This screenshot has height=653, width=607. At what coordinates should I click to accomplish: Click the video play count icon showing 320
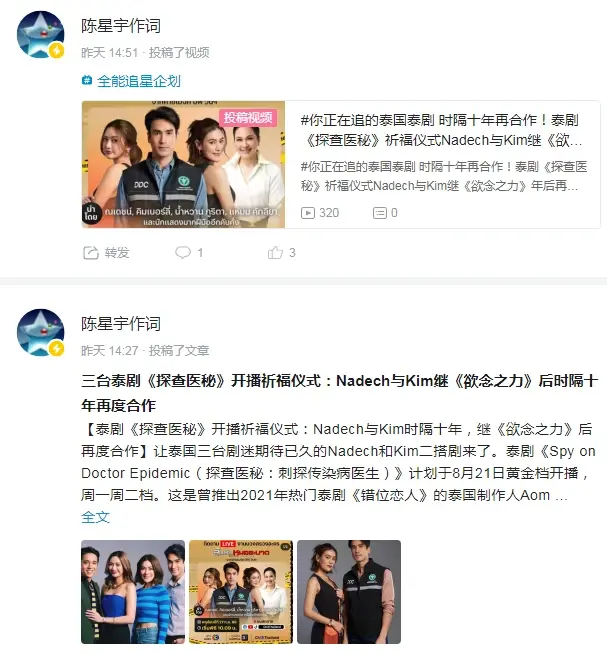click(x=308, y=213)
